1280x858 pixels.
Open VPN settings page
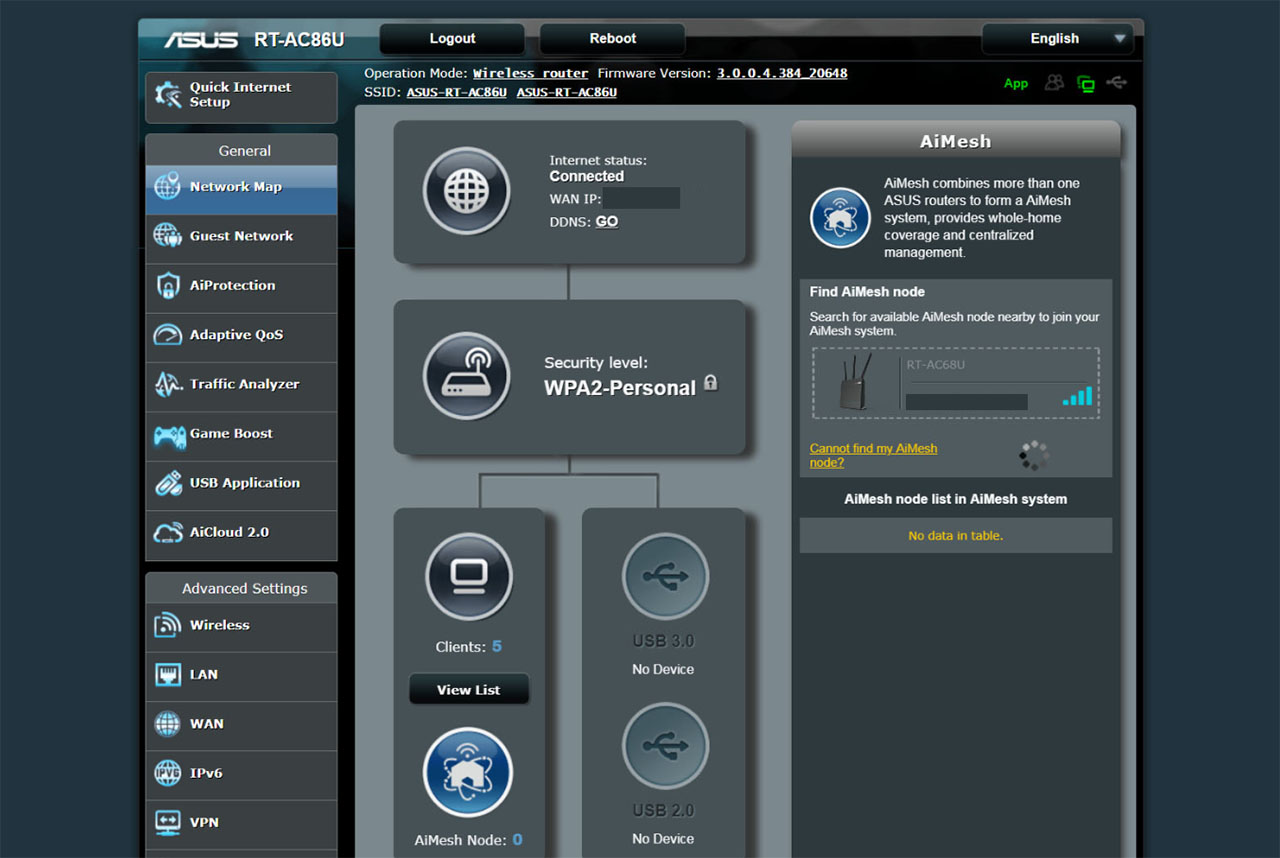241,823
